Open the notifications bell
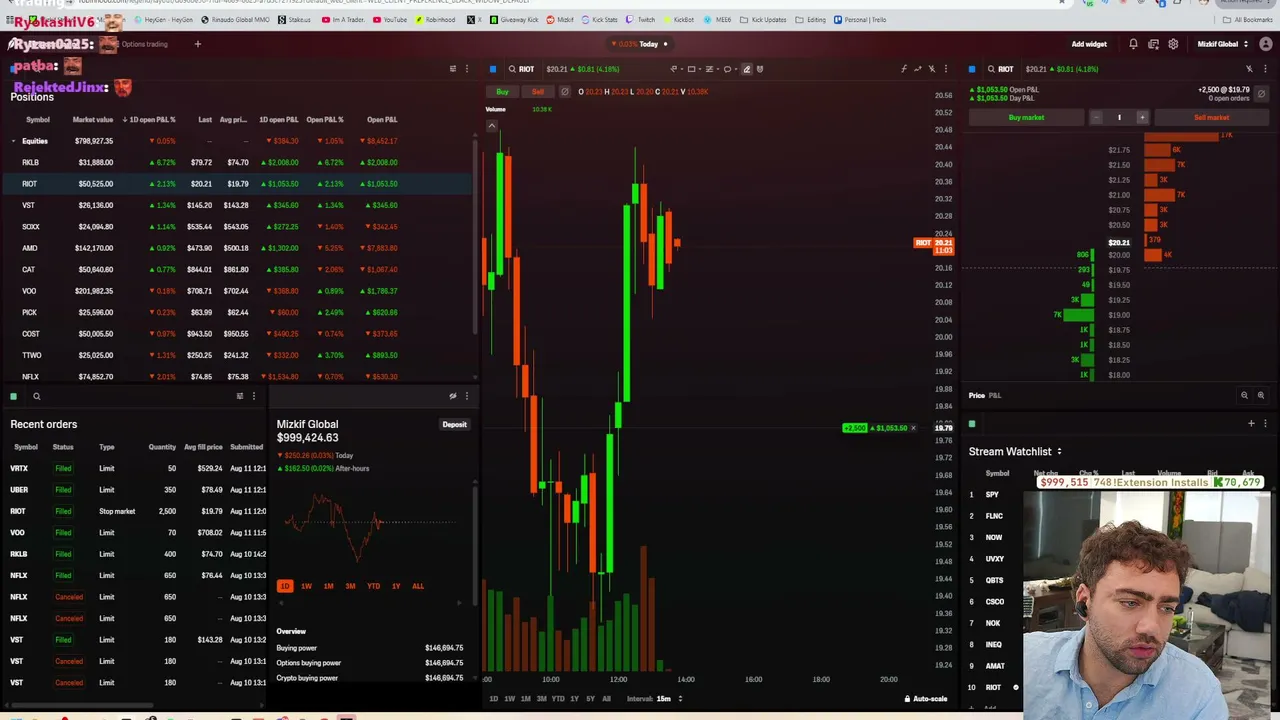This screenshot has height=720, width=1280. tap(1133, 44)
